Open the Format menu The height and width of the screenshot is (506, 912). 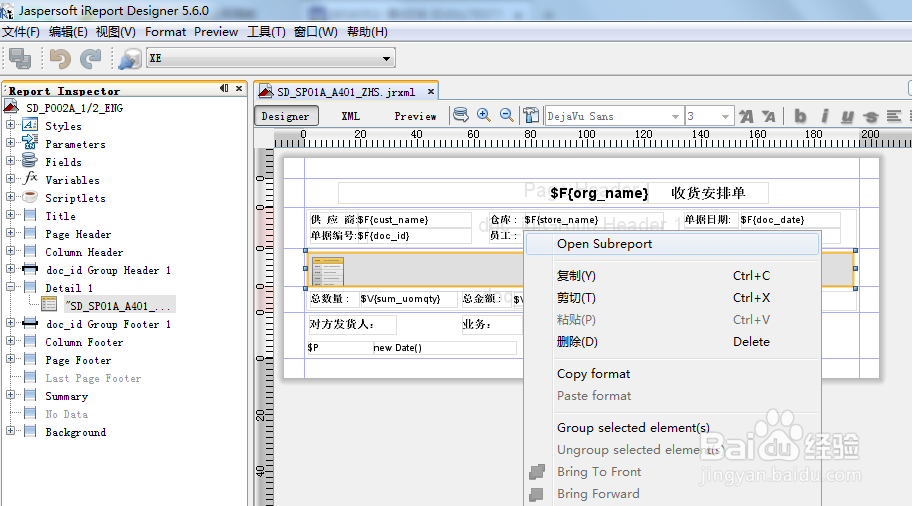click(165, 32)
